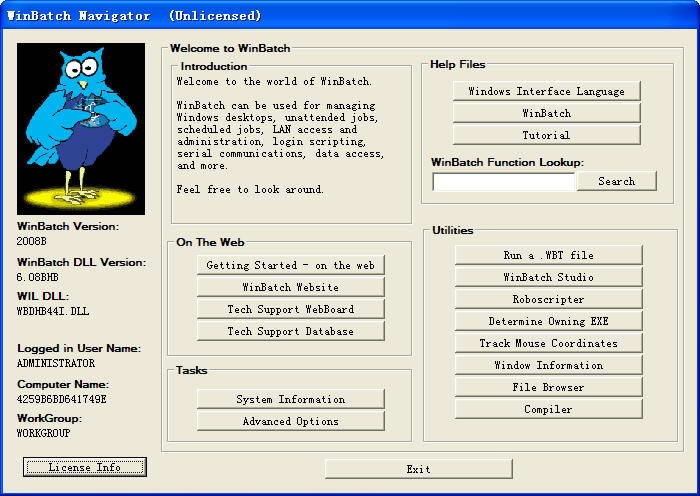Viewport: 700px width, 496px height.
Task: Open Track Mouse Coordinates utility
Action: (x=548, y=343)
